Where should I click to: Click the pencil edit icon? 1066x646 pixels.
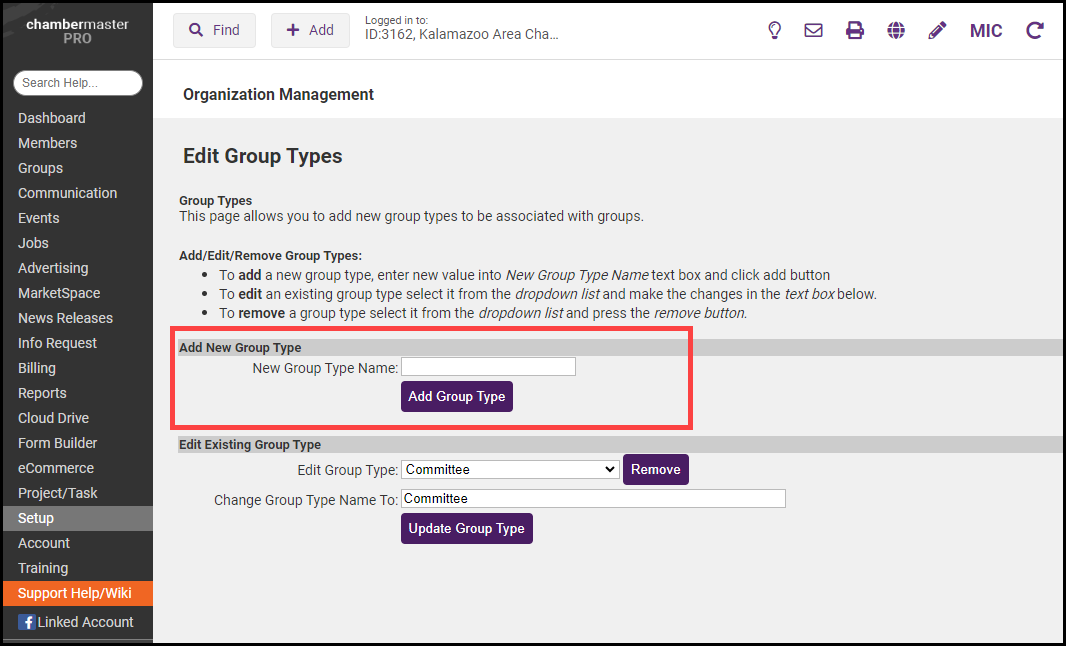pyautogui.click(x=937, y=30)
